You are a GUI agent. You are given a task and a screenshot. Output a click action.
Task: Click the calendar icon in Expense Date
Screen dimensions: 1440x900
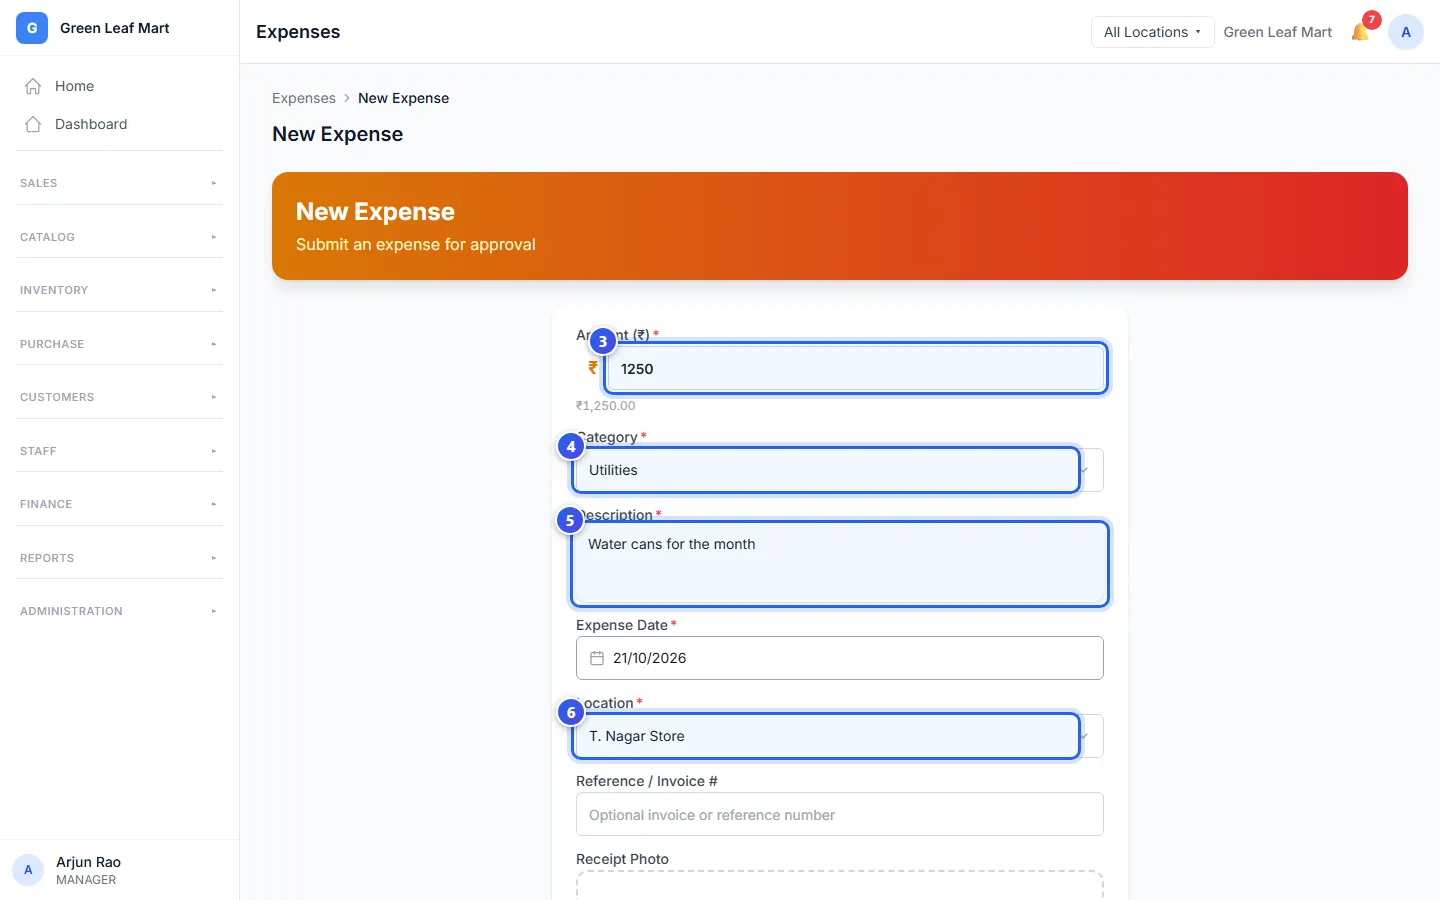[597, 658]
